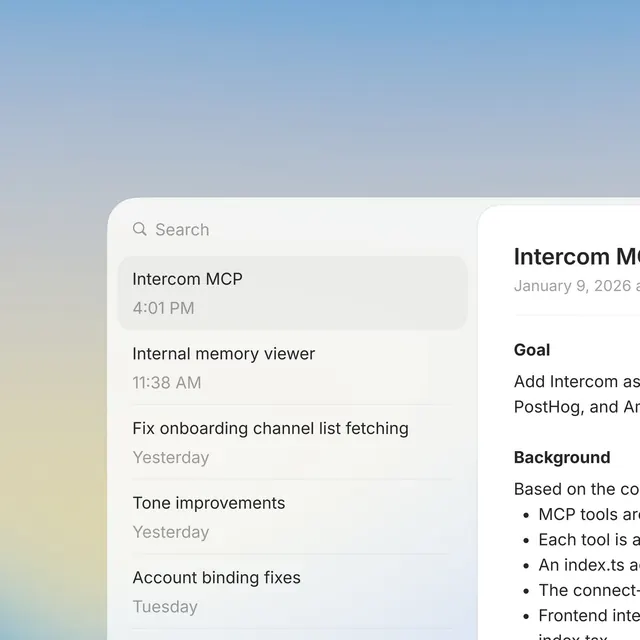This screenshot has height=640, width=640.
Task: Click the January 9, 2026 date line
Action: tap(577, 286)
